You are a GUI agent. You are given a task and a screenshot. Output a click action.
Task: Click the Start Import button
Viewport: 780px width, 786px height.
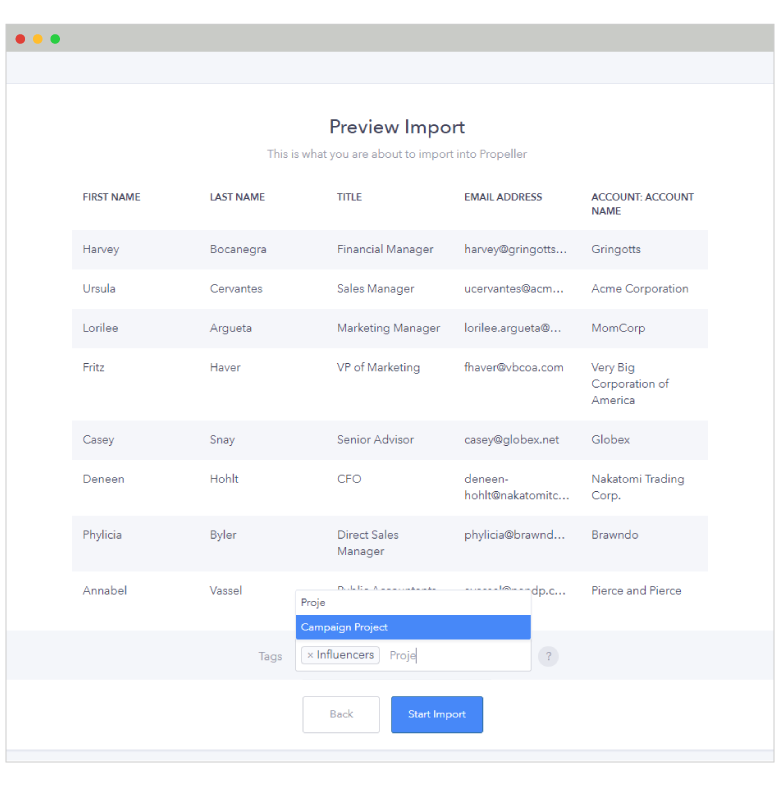437,714
